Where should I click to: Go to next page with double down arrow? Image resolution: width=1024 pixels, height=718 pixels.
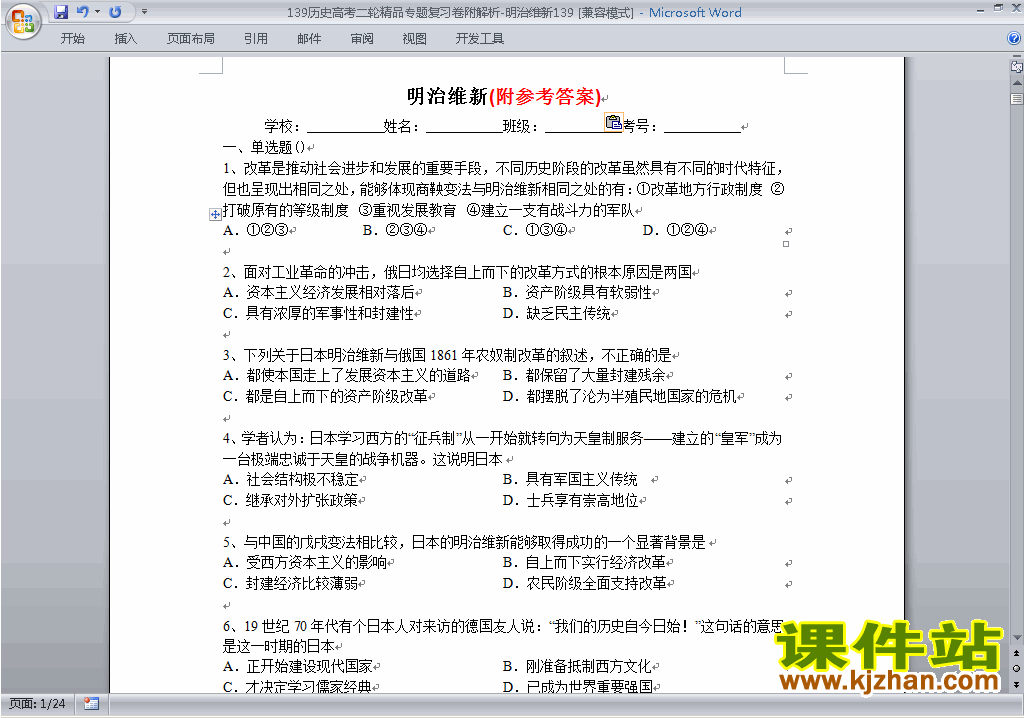[1017, 684]
